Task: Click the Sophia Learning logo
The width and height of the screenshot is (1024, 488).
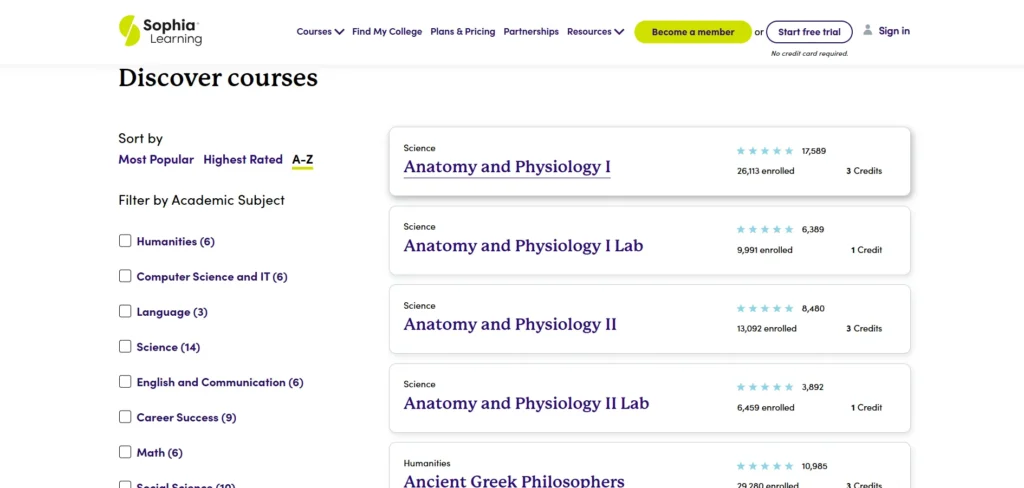Action: [160, 31]
